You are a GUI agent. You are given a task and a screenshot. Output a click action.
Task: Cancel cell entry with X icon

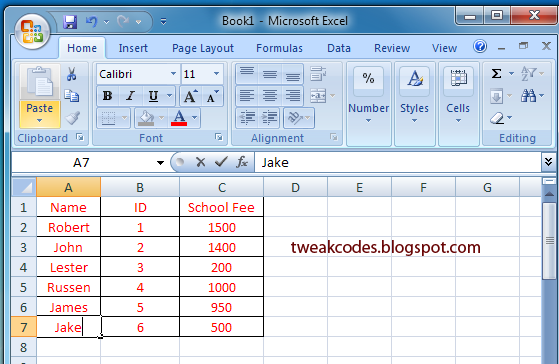click(x=201, y=162)
